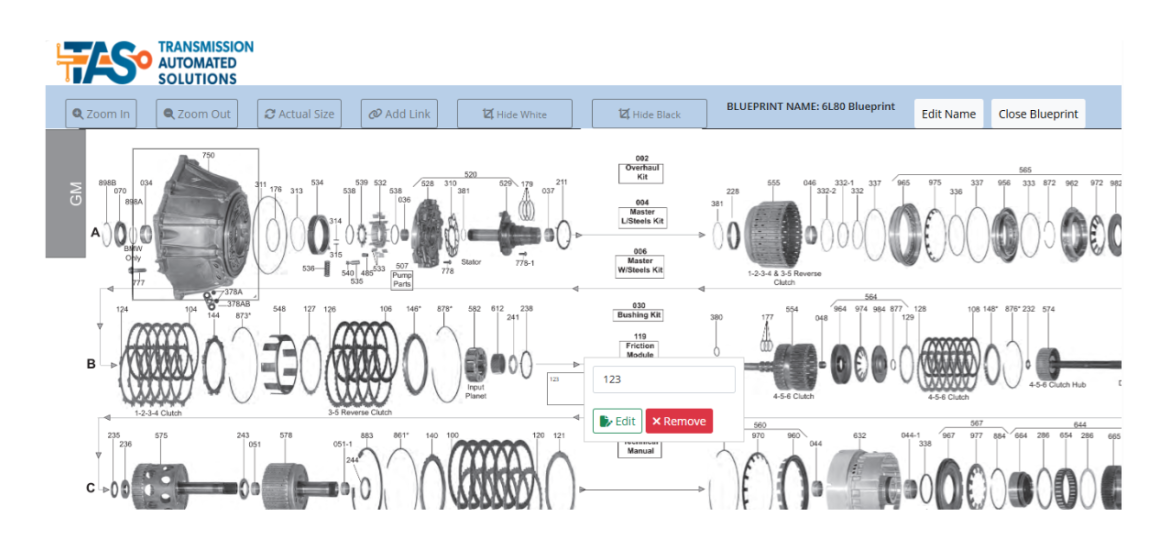
Task: Reset view with Actual Size button
Action: click(299, 114)
